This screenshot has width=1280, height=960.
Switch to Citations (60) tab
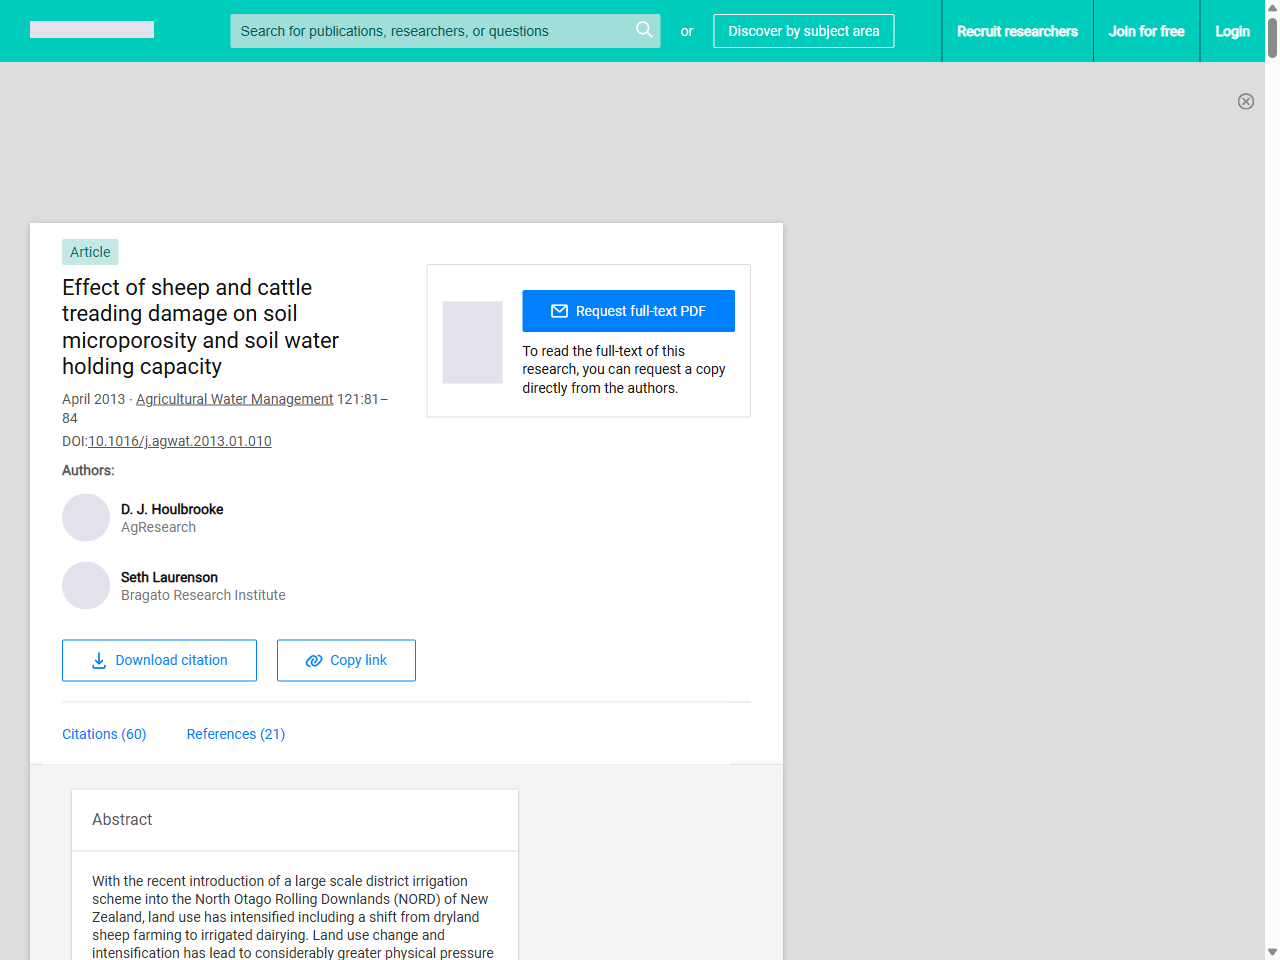(104, 734)
